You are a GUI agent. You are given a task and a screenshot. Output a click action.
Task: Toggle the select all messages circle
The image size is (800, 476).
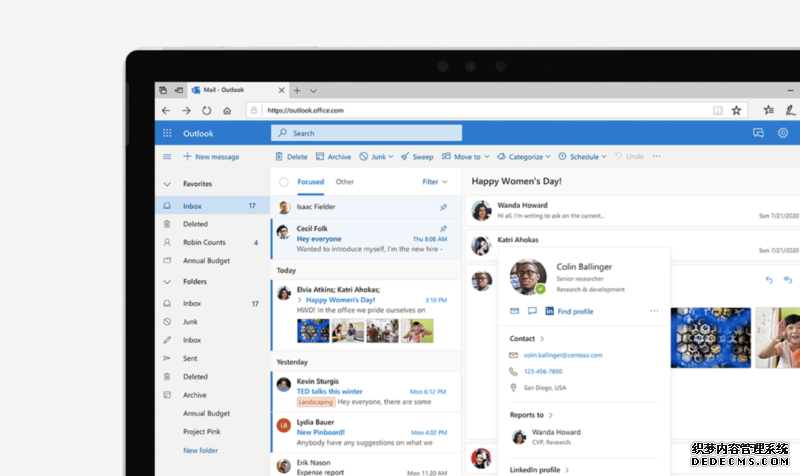284,182
